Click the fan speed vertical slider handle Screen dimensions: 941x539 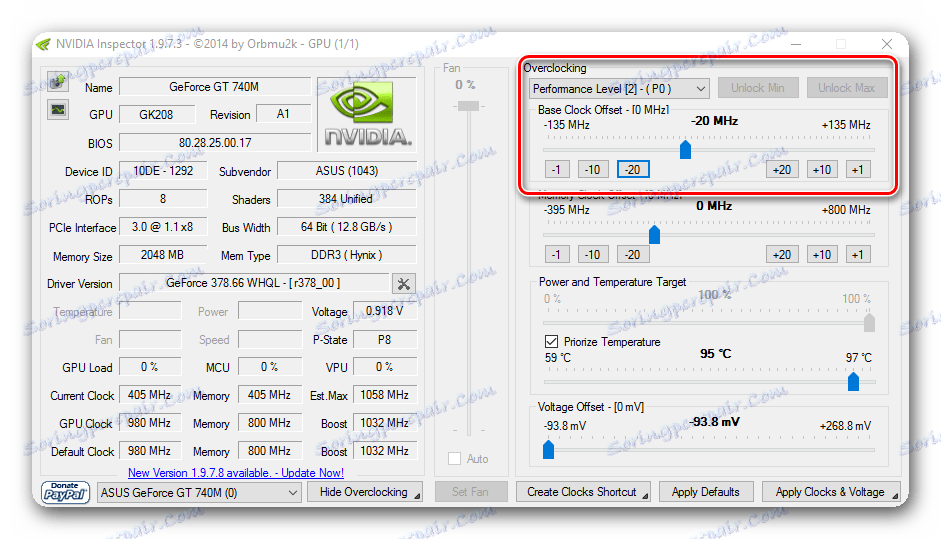tap(468, 106)
